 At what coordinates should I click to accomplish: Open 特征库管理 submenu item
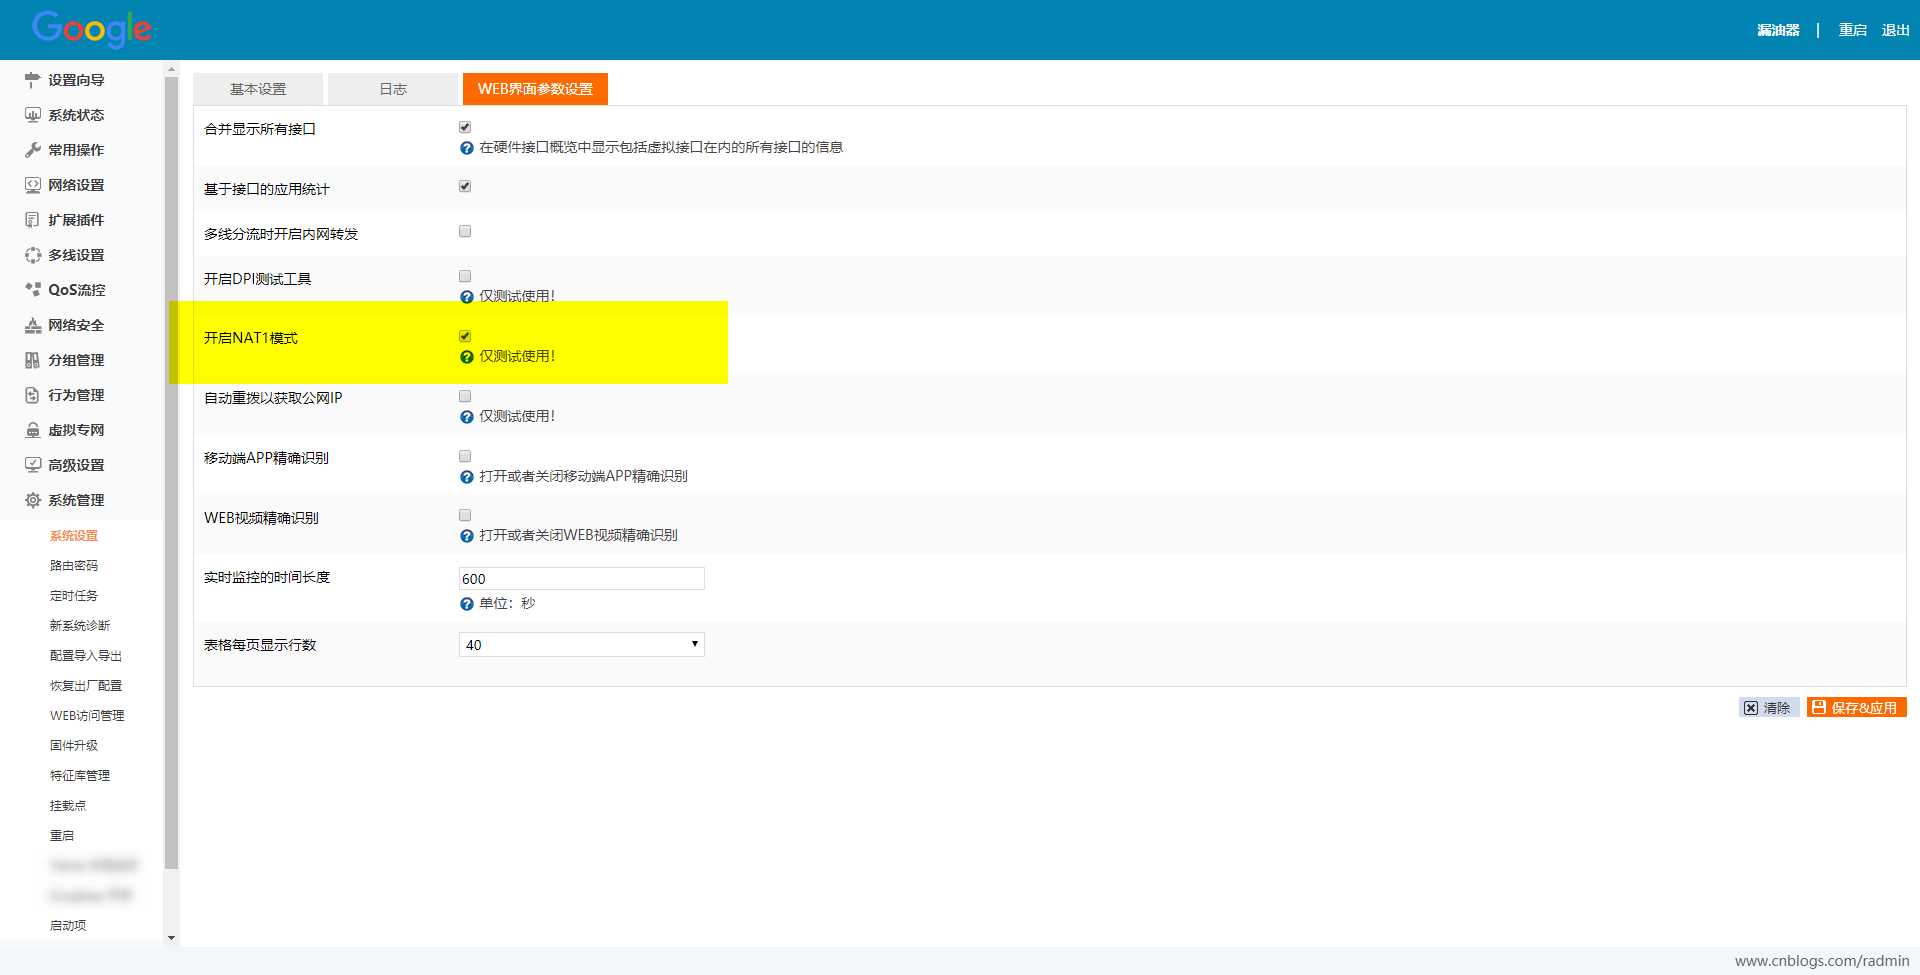[80, 776]
